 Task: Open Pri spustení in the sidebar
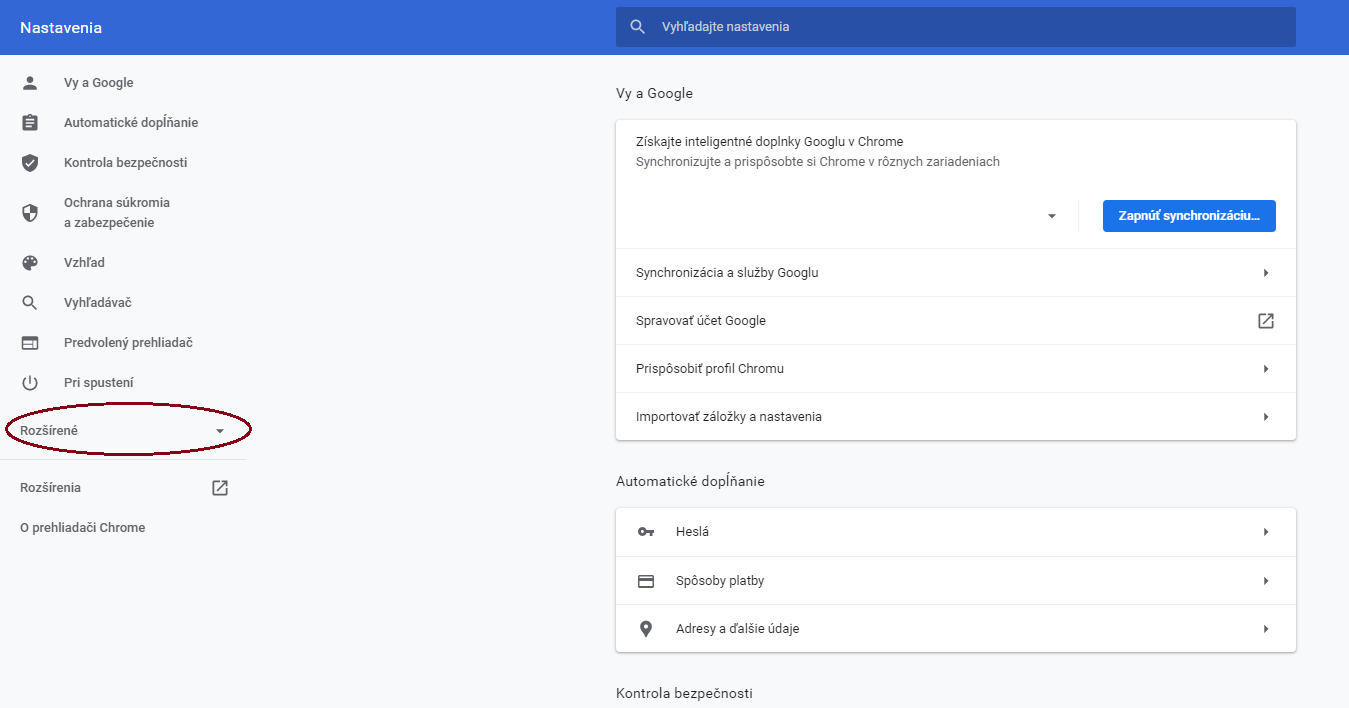pos(99,383)
